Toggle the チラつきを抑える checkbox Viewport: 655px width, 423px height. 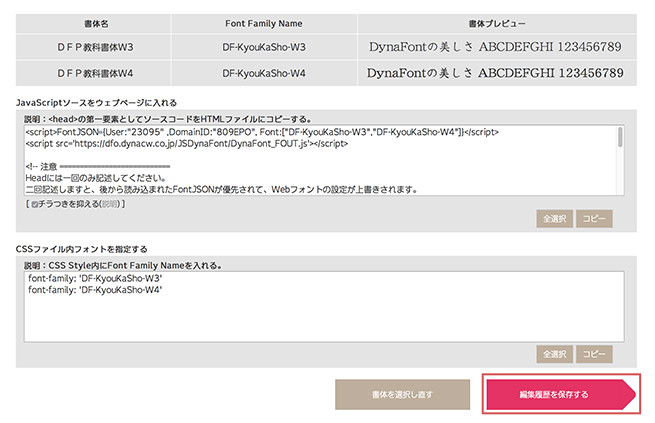(35, 205)
